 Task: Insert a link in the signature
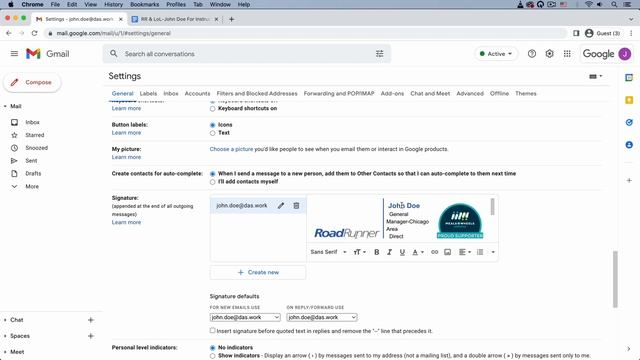(434, 252)
